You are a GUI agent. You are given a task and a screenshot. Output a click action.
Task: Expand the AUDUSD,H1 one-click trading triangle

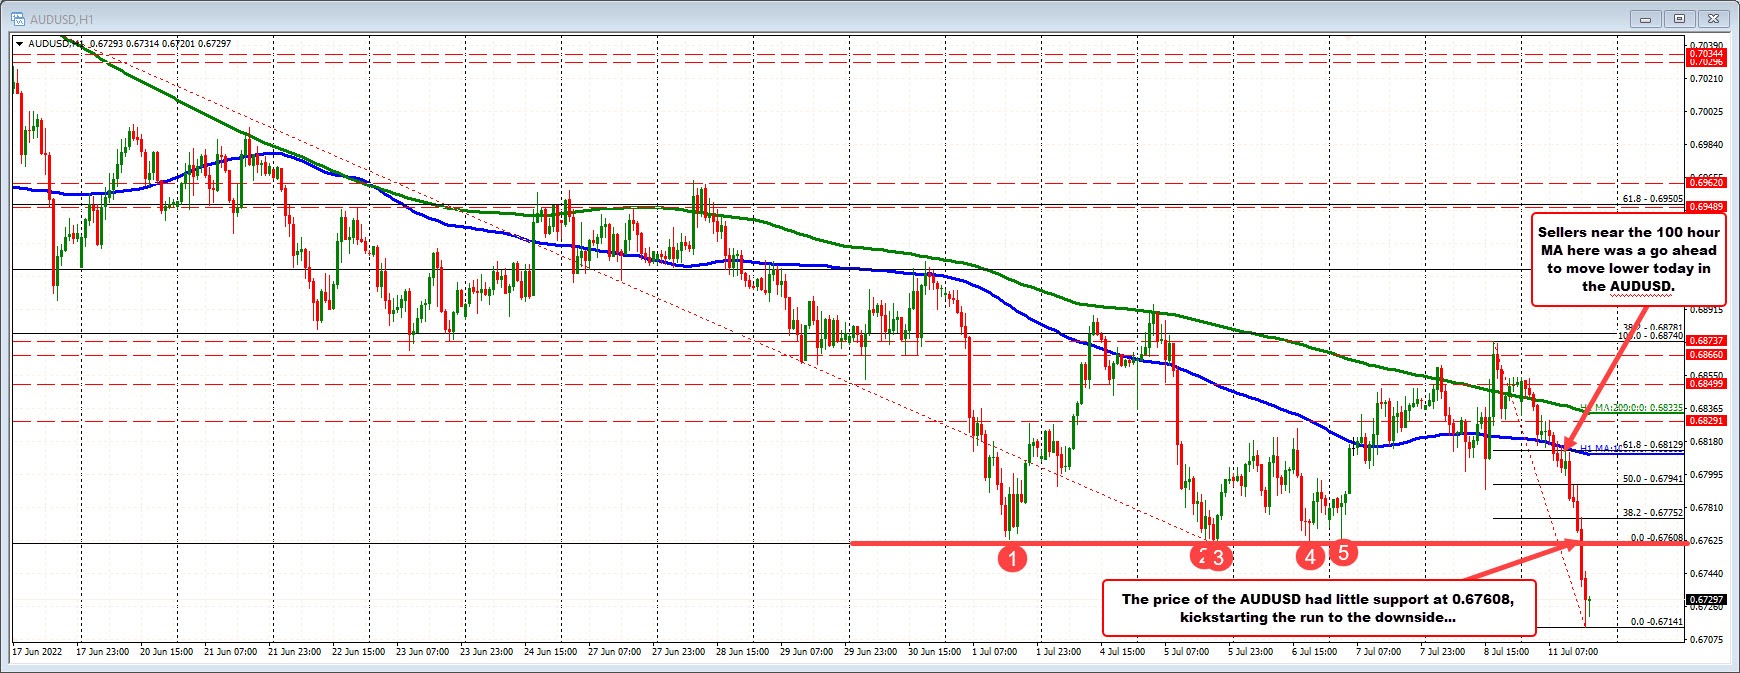tap(19, 44)
